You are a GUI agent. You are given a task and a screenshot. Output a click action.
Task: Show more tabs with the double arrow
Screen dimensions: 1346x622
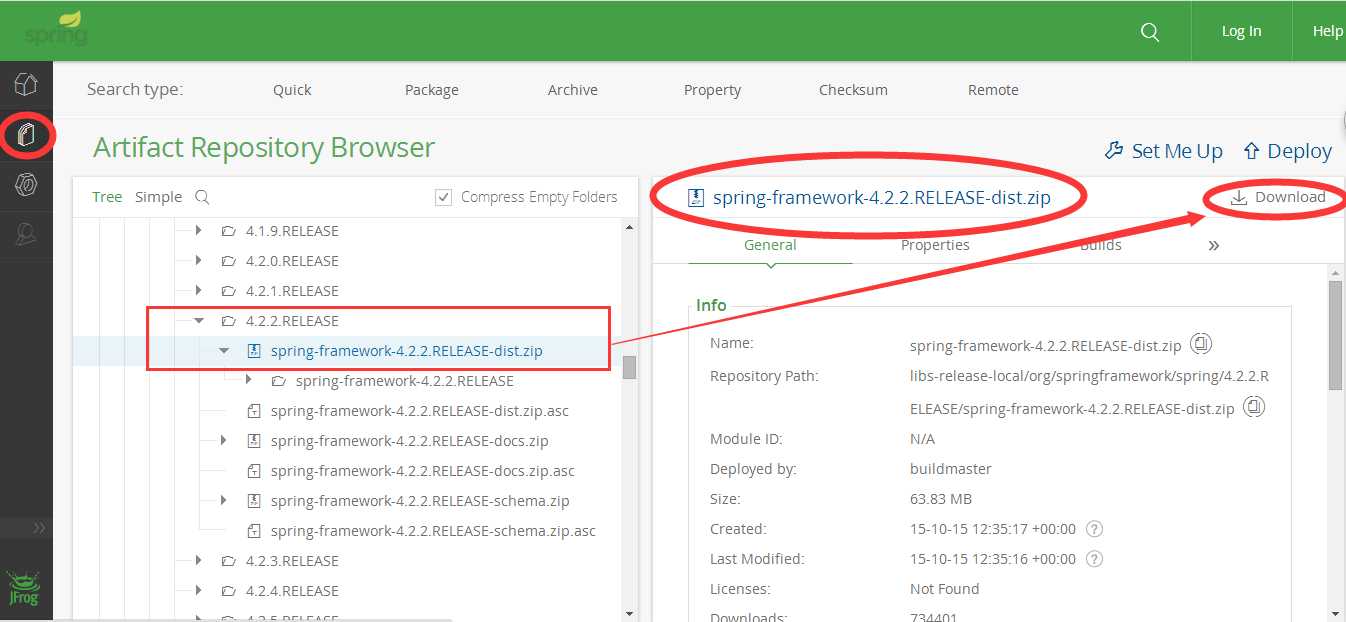coord(1214,245)
